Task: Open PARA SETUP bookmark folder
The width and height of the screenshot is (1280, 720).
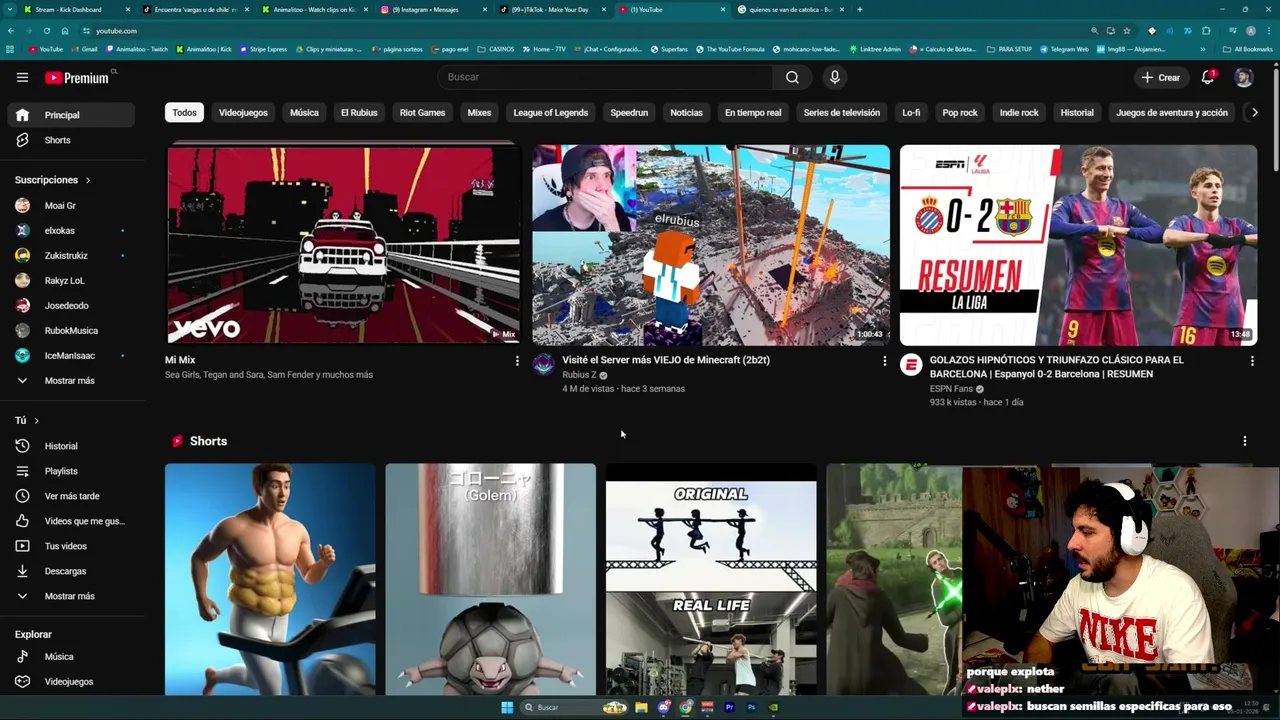Action: click(x=1009, y=49)
